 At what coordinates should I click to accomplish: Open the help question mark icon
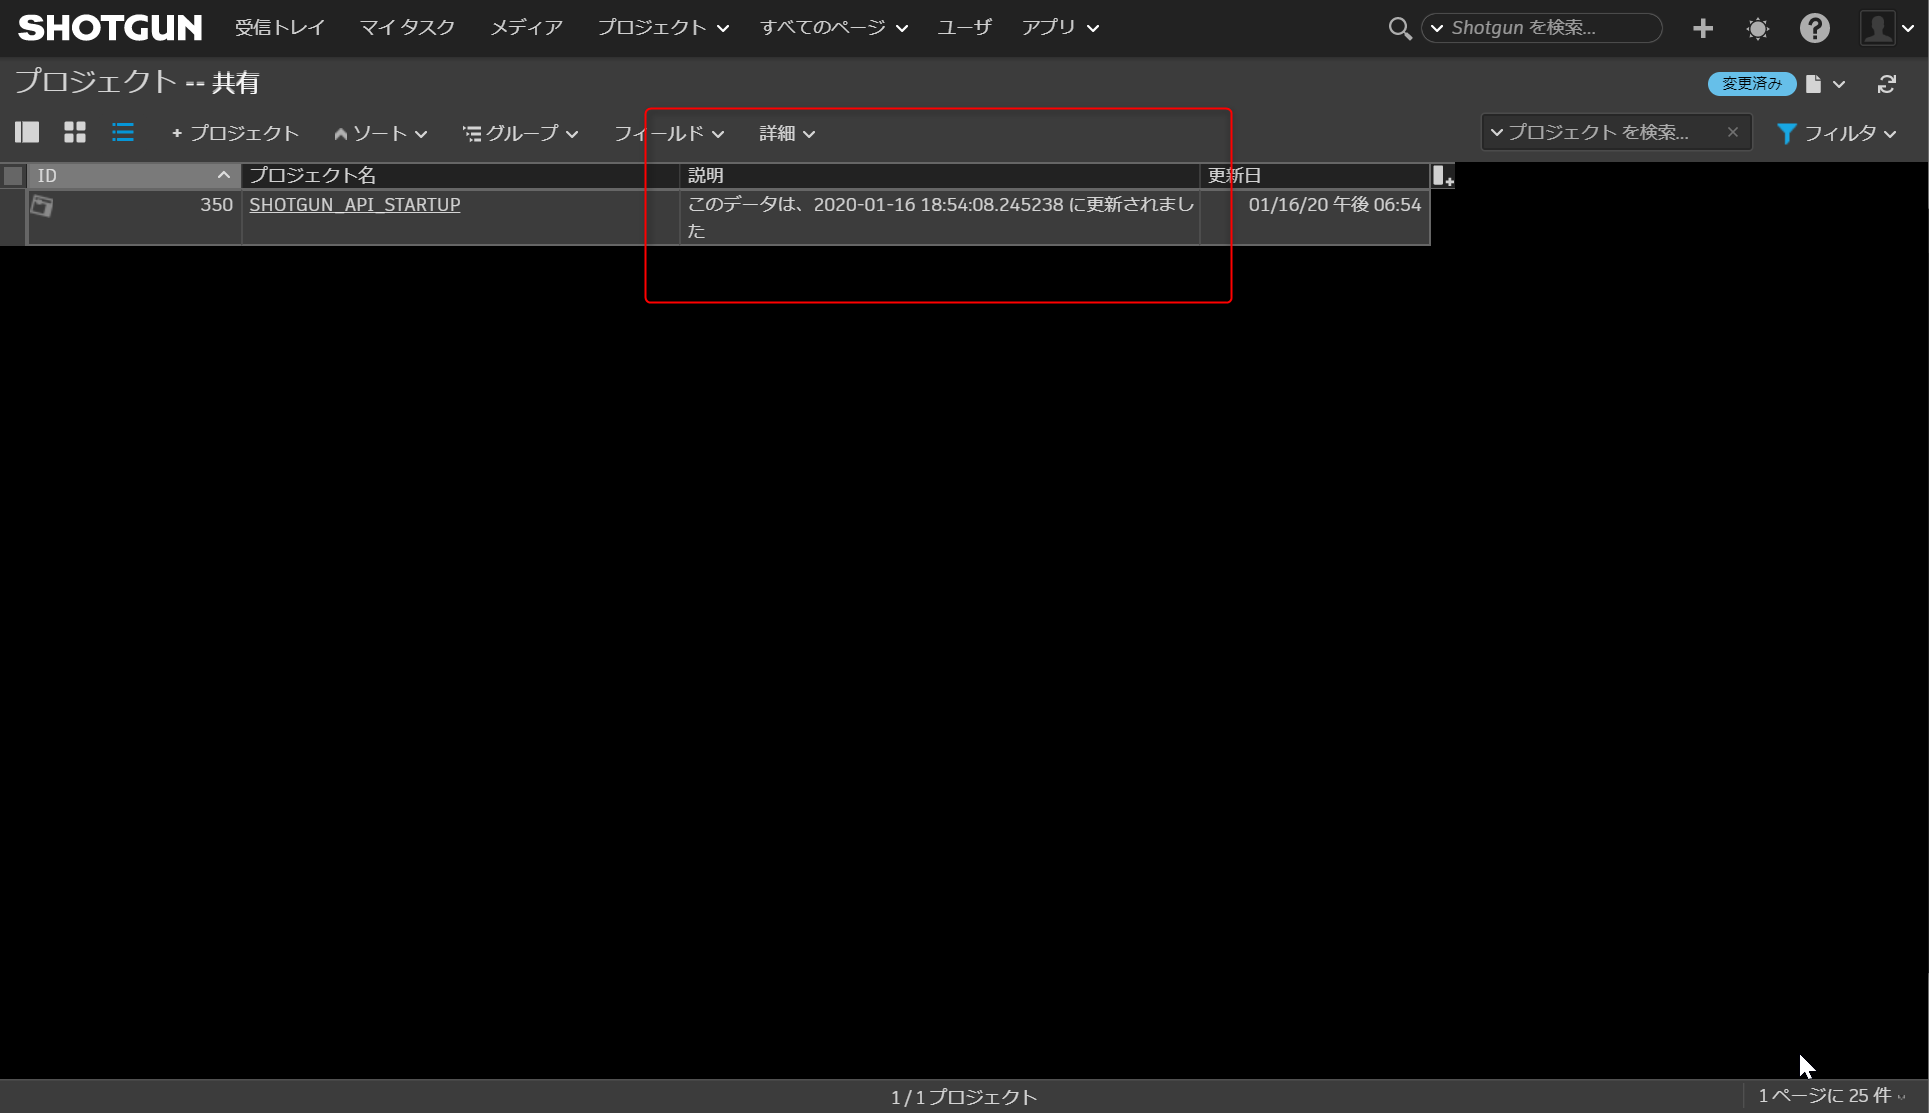click(1814, 28)
